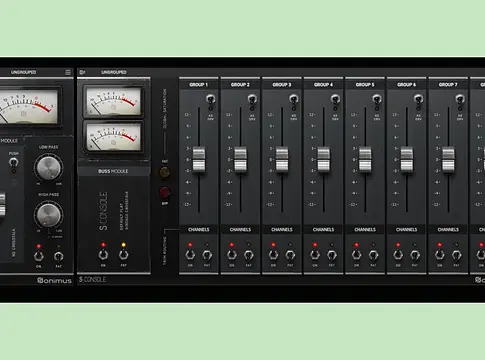Viewport: 485px width, 360px height.
Task: Toggle the Group 6 FAT switch
Action: coord(415,255)
